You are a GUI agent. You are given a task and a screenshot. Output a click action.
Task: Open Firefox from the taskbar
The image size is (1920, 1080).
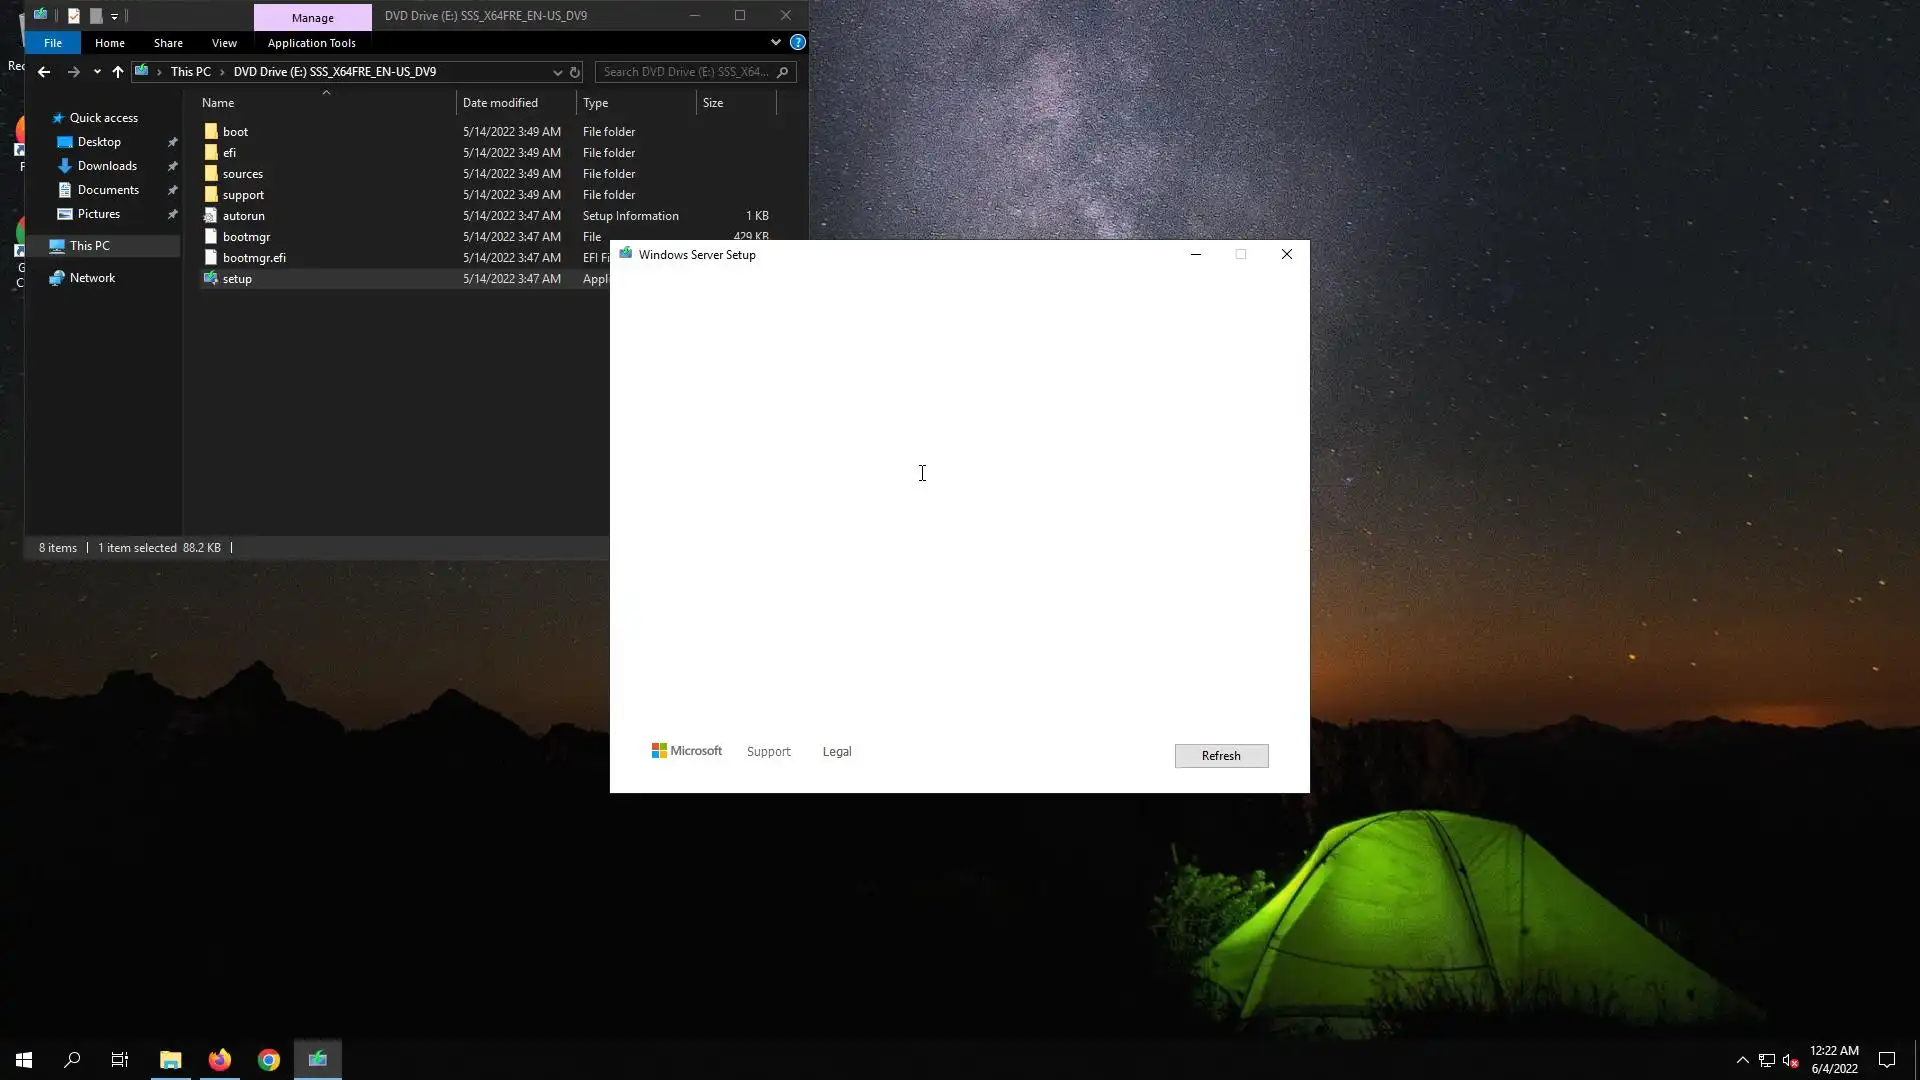220,1060
